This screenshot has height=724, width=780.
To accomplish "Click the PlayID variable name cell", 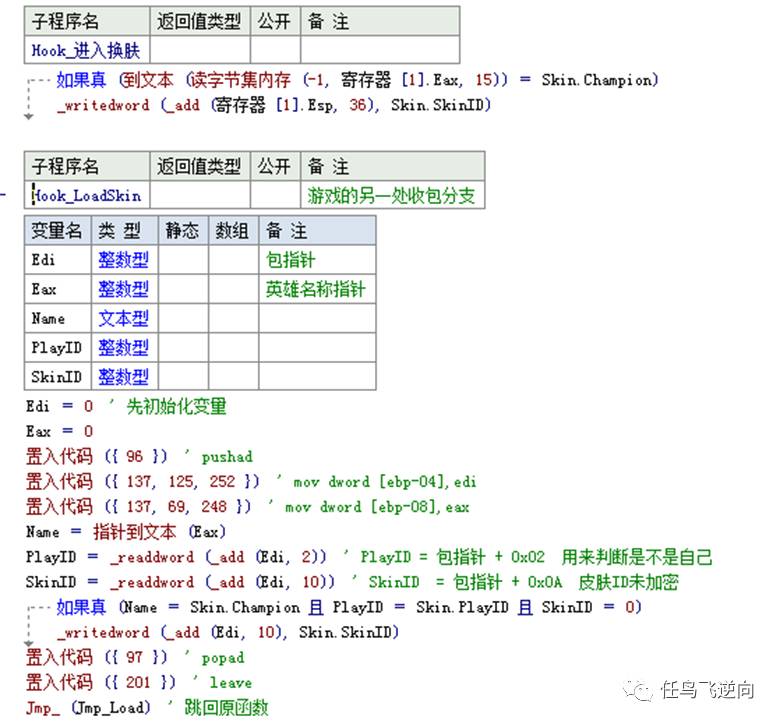I will tap(56, 347).
